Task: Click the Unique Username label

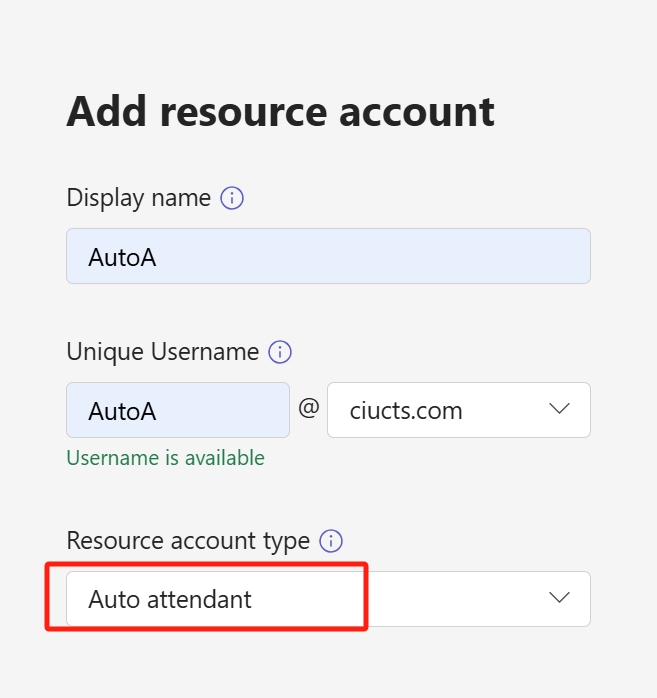Action: pos(162,352)
